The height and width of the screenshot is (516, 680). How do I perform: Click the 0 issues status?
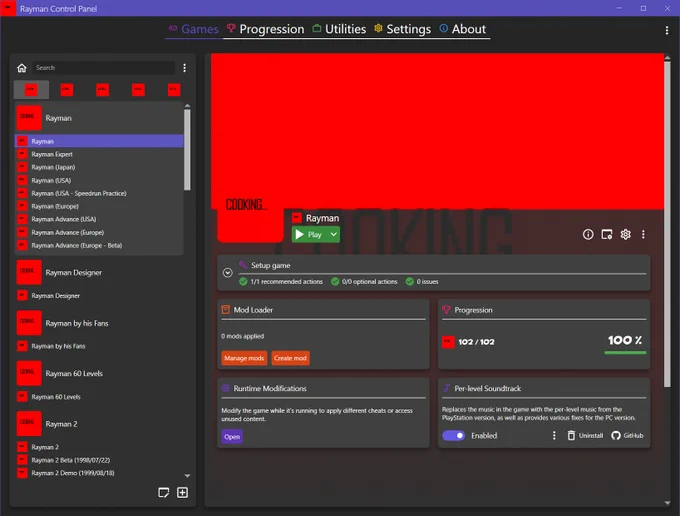click(422, 282)
